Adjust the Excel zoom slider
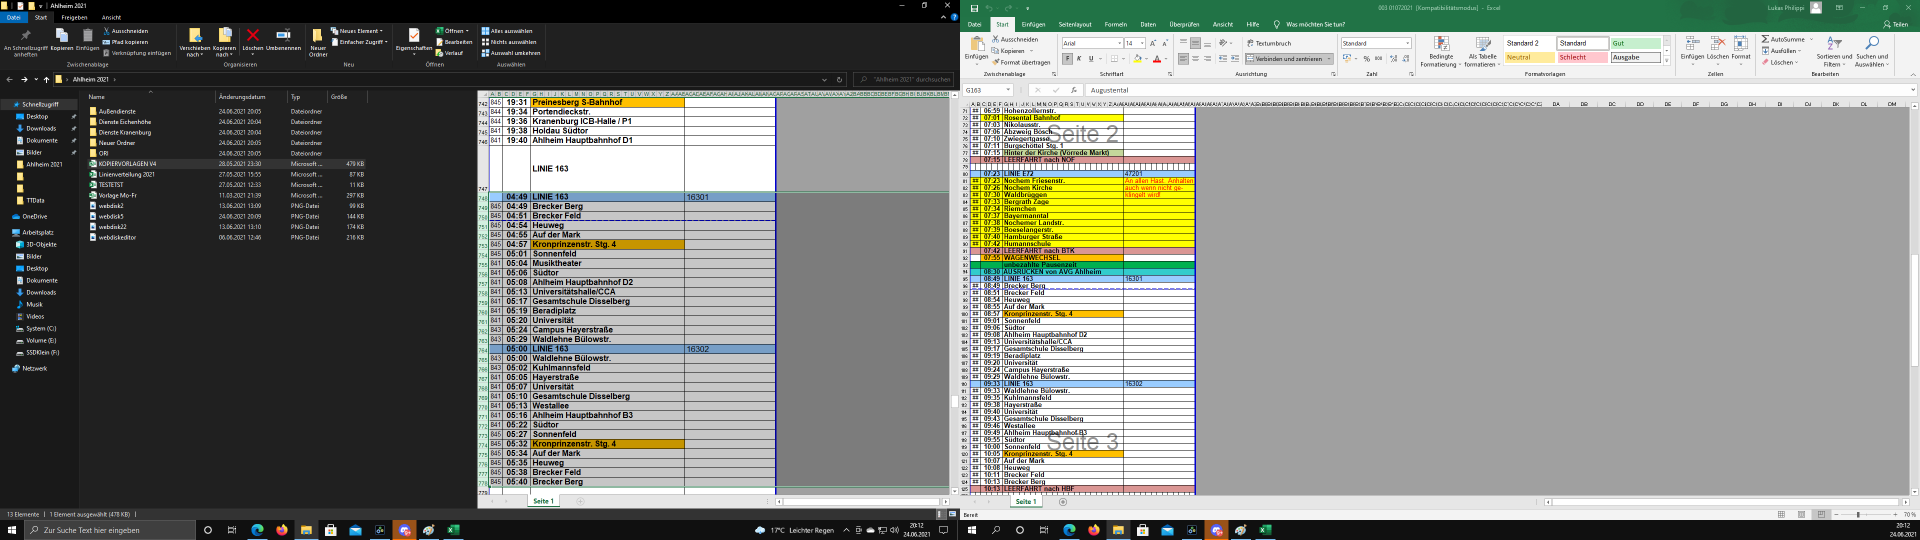 coord(1858,514)
